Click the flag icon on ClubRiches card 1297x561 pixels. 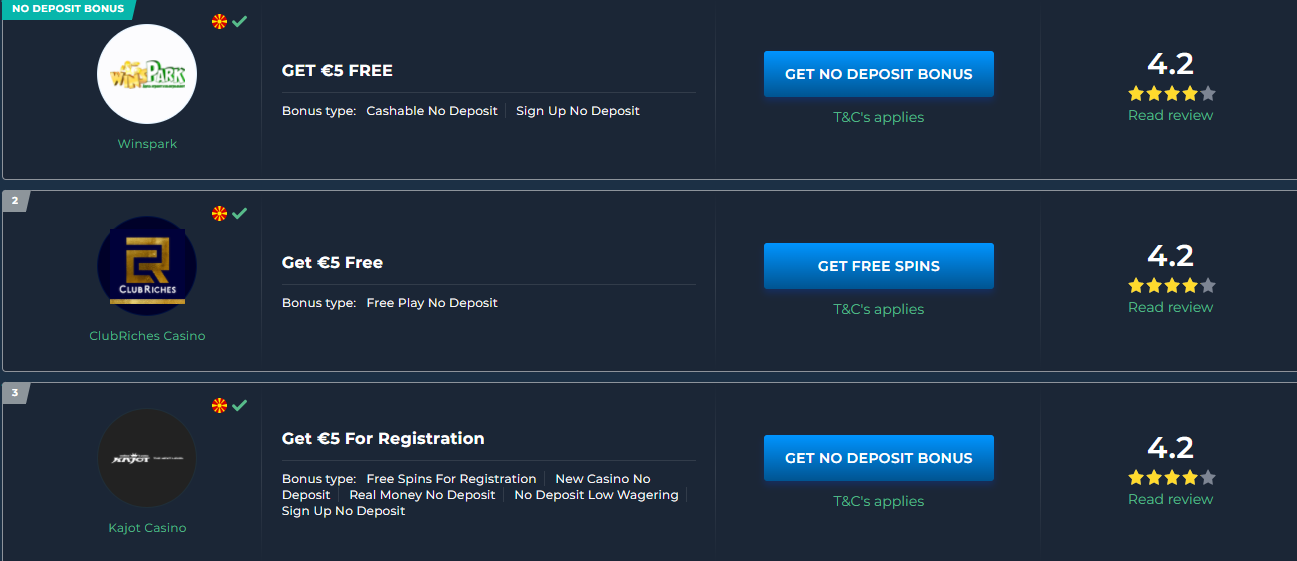(x=220, y=213)
